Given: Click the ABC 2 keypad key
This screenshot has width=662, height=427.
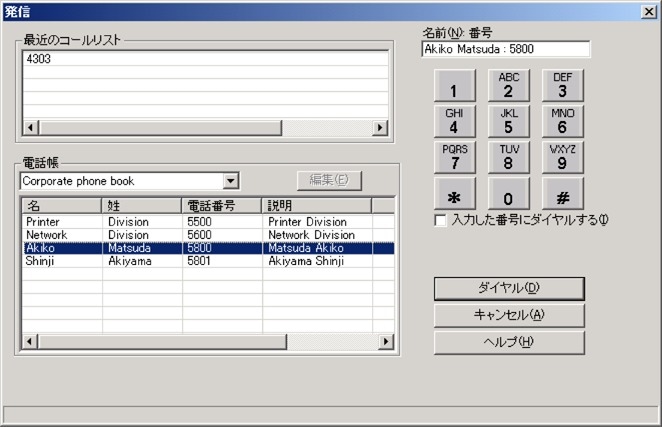Looking at the screenshot, I should tap(508, 85).
